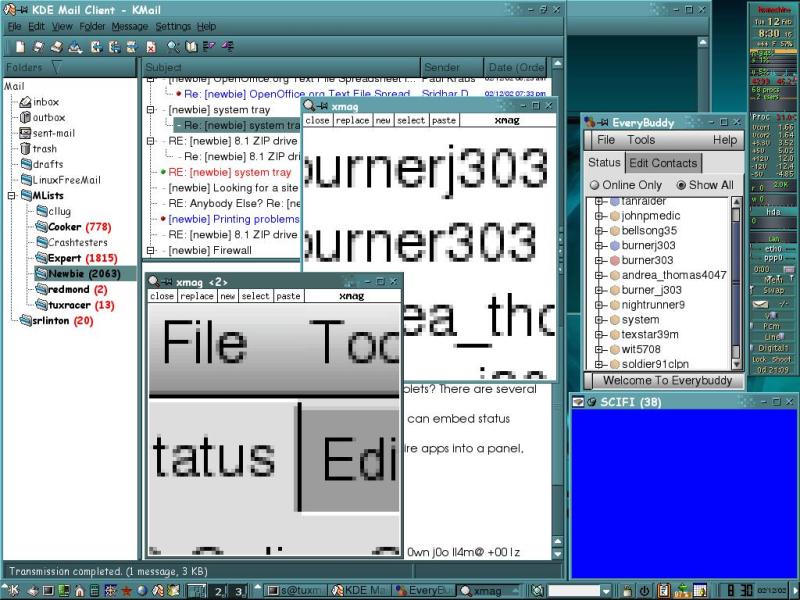
Task: Click the replace button in xmag <2>
Action: pos(196,296)
